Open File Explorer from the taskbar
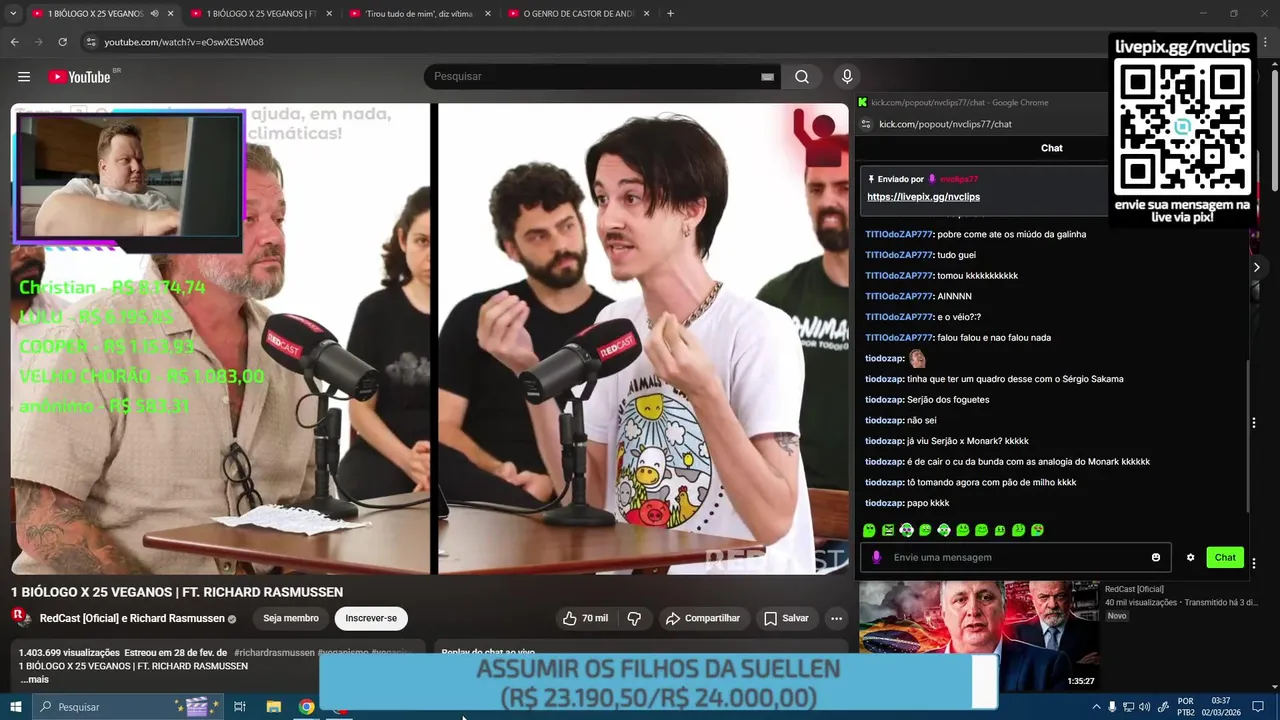The image size is (1280, 720). pos(274,707)
